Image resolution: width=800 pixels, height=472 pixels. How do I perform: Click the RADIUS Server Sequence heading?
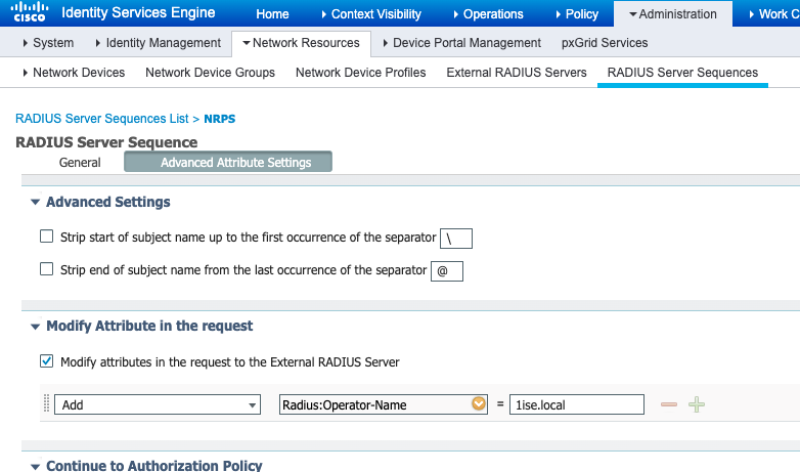click(106, 142)
